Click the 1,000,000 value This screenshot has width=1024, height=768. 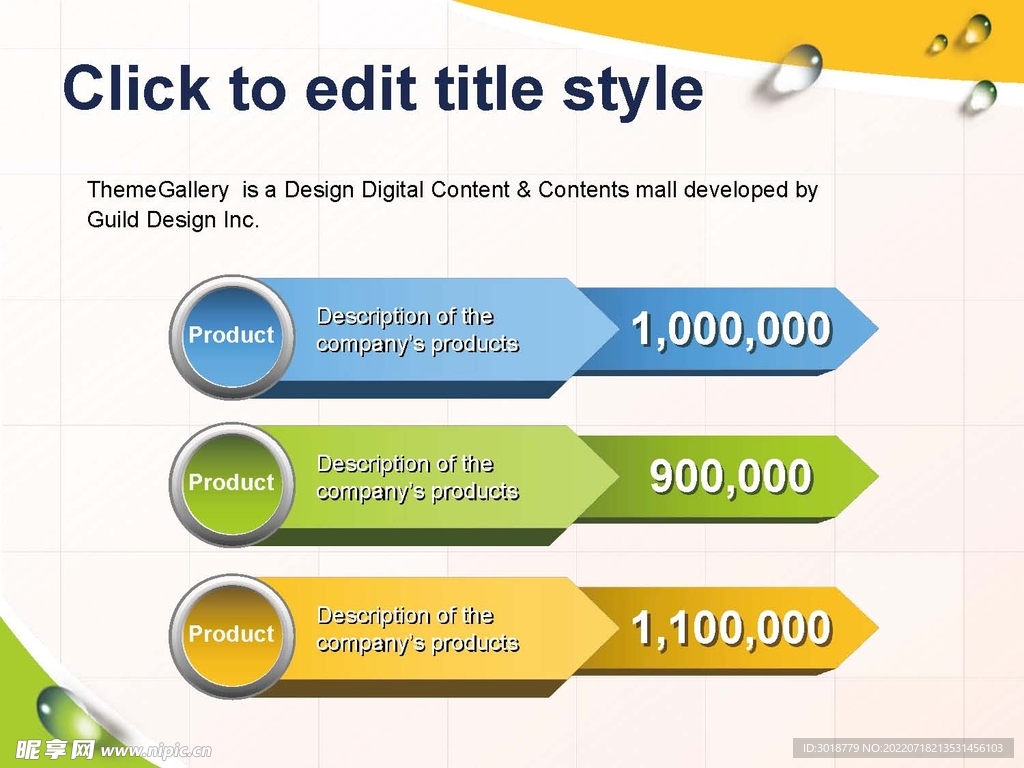731,329
